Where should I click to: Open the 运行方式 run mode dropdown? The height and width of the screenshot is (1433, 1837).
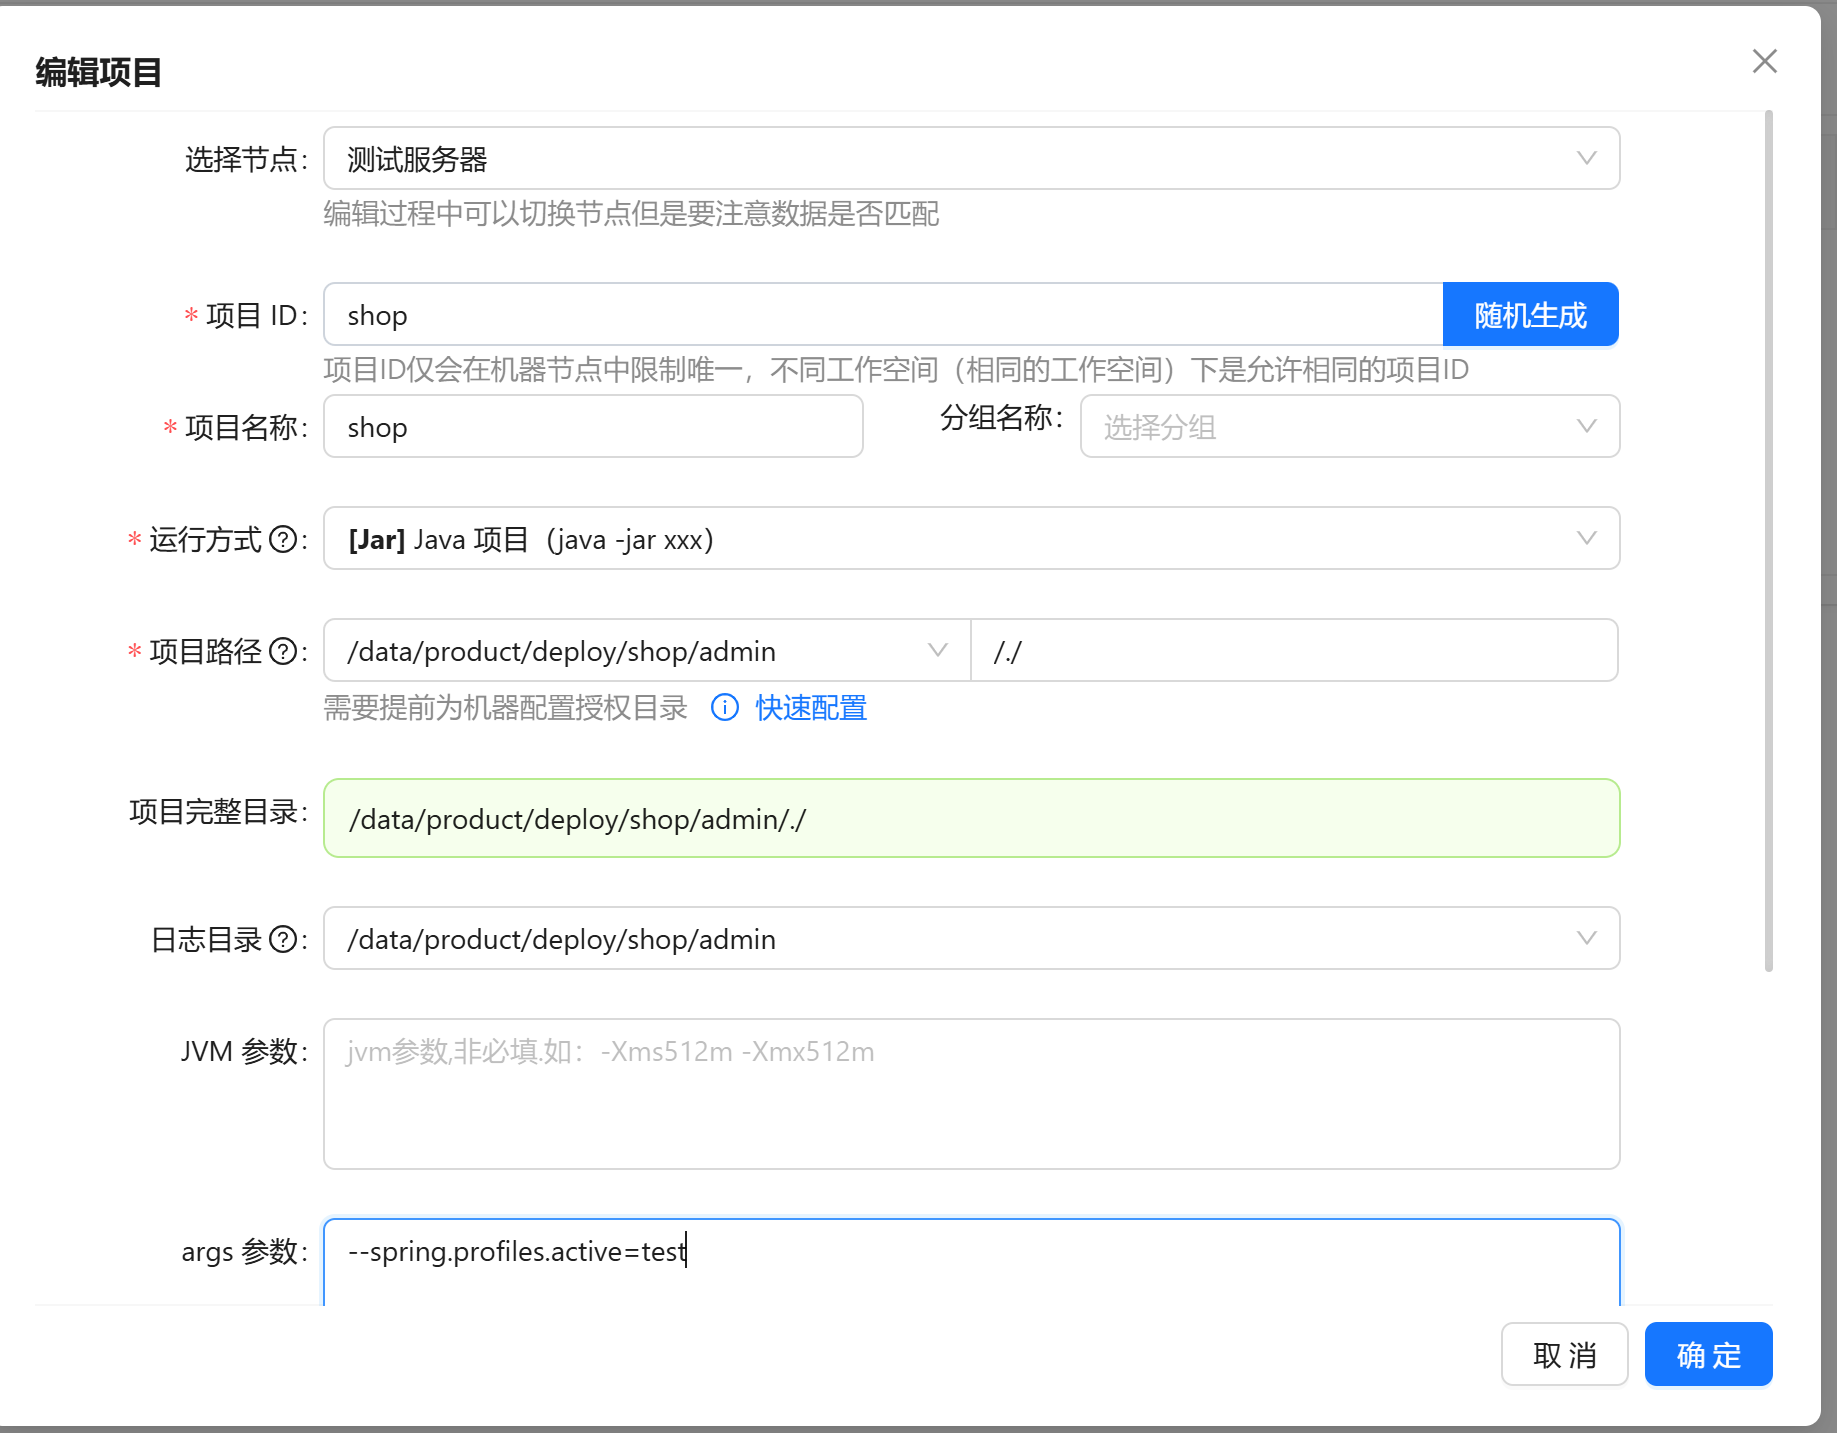1586,538
